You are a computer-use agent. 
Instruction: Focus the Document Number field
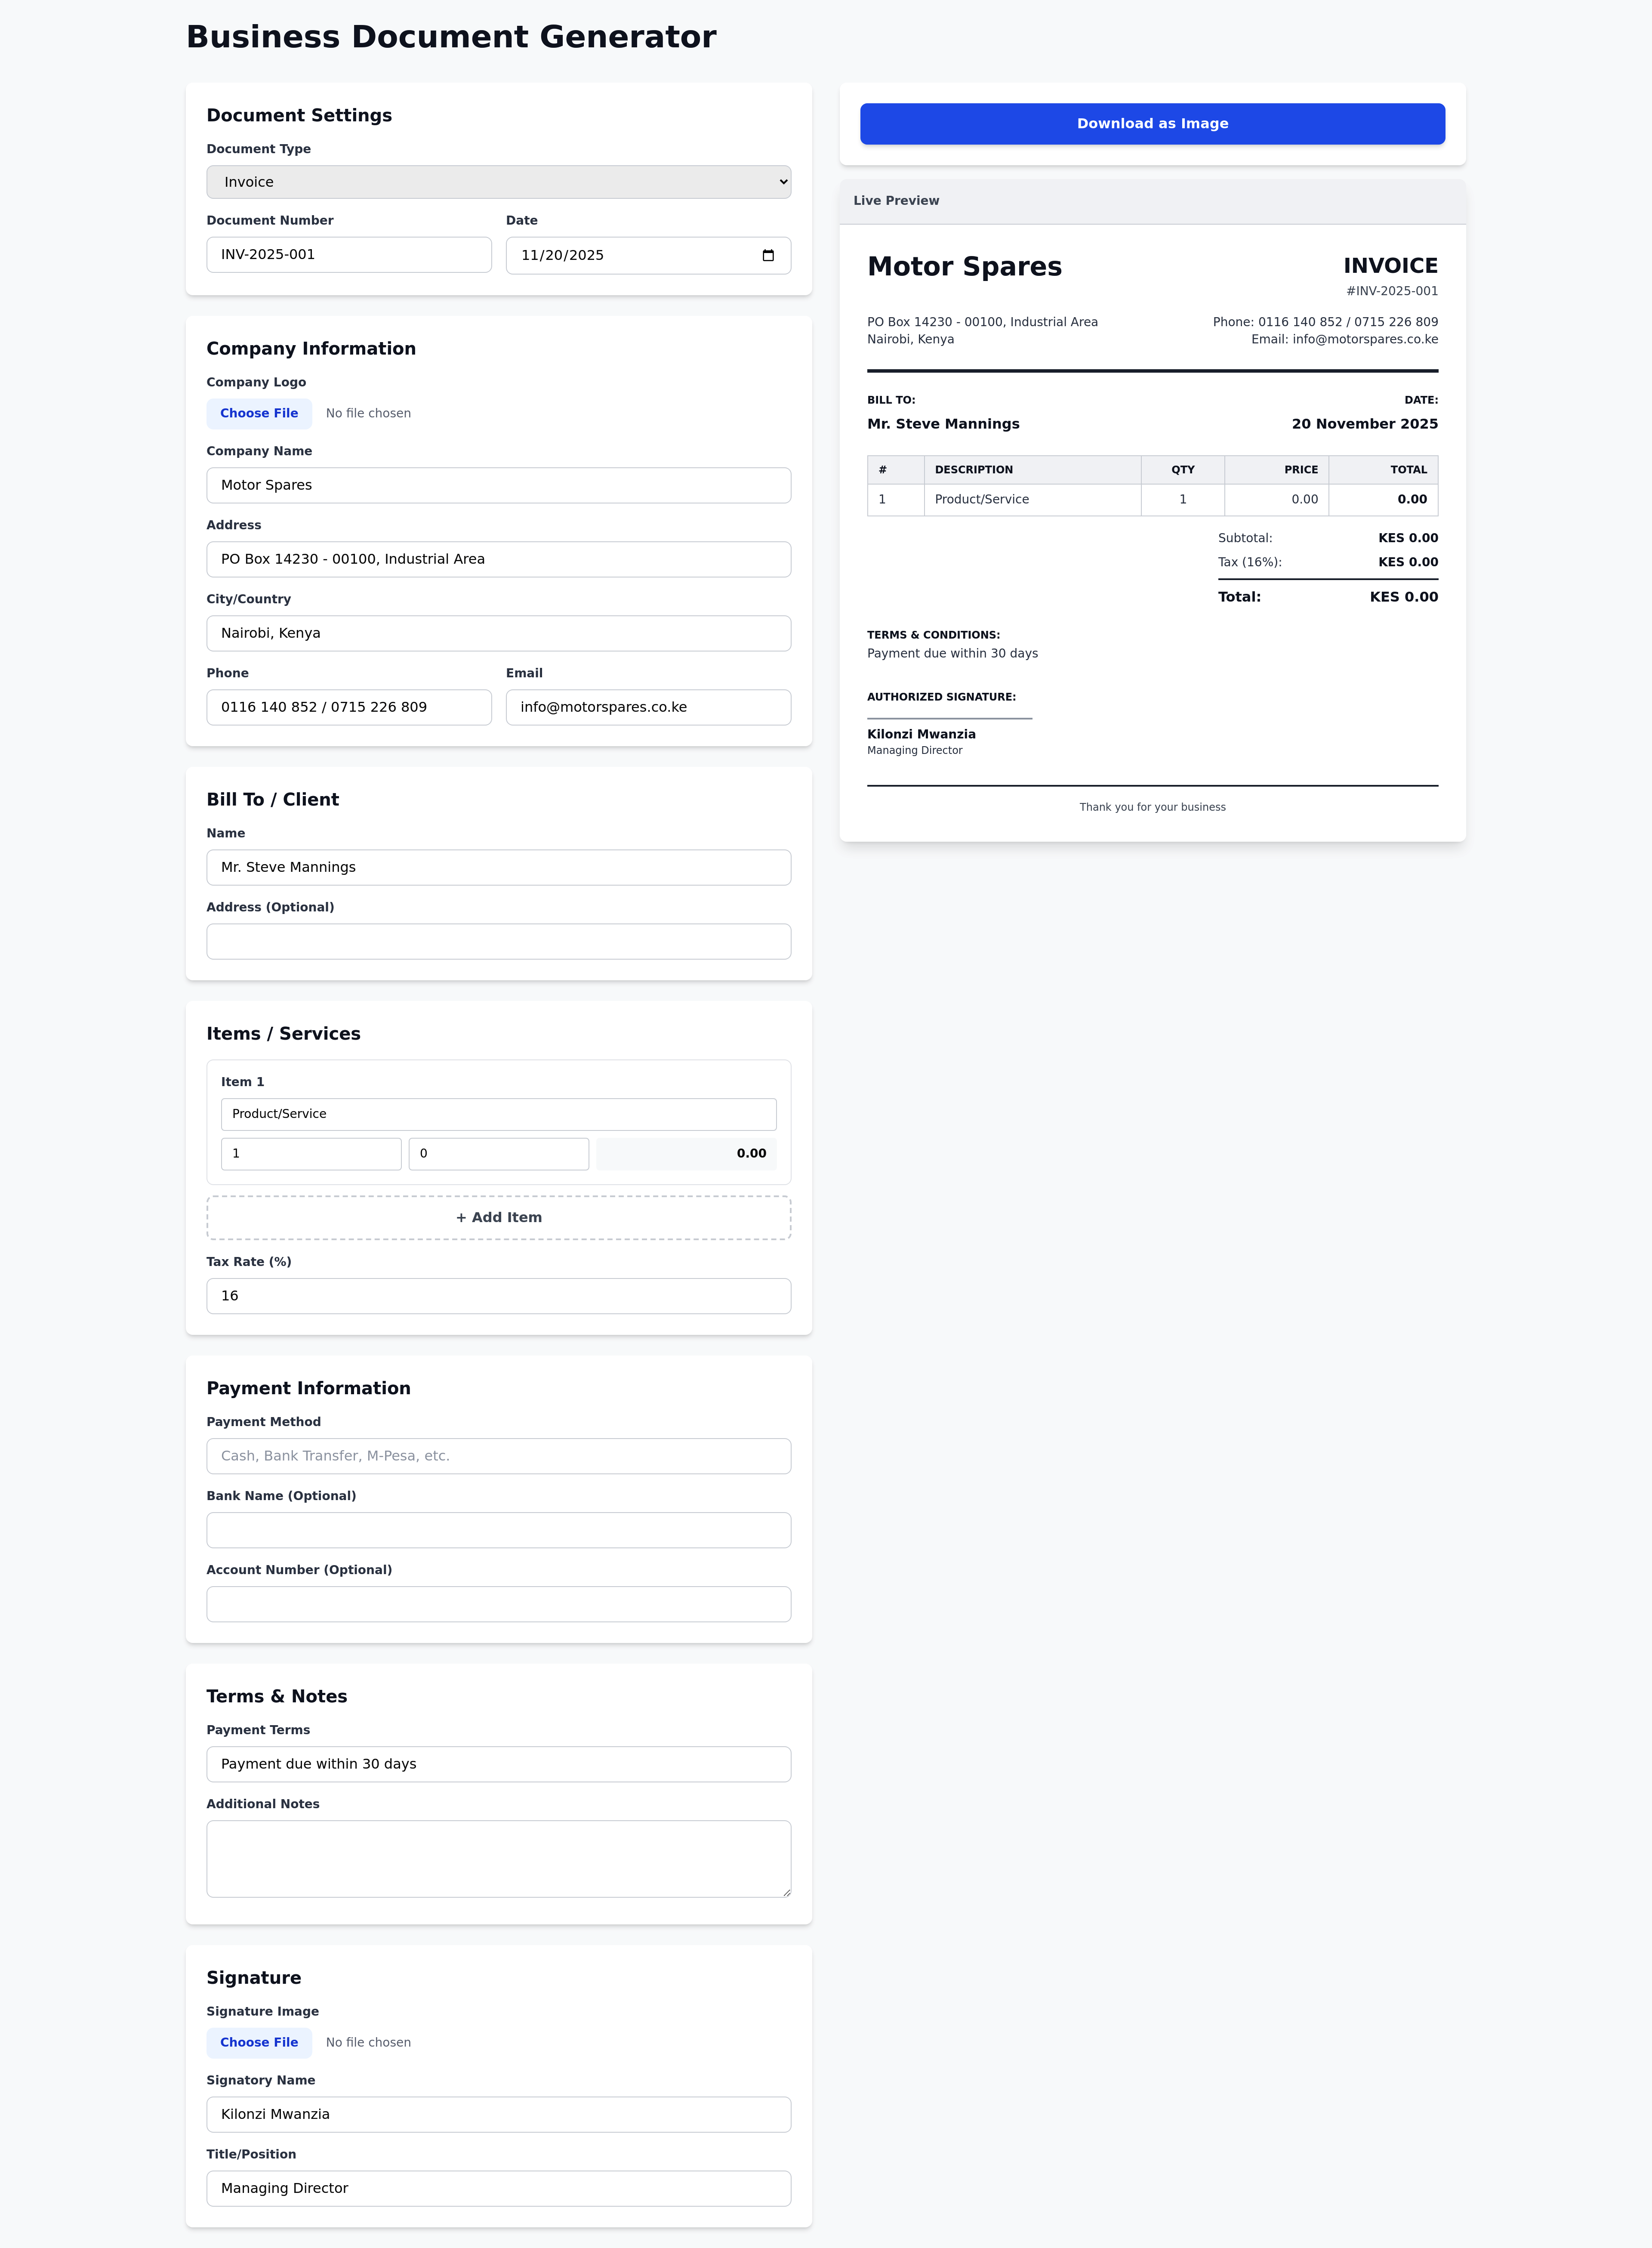tap(348, 255)
